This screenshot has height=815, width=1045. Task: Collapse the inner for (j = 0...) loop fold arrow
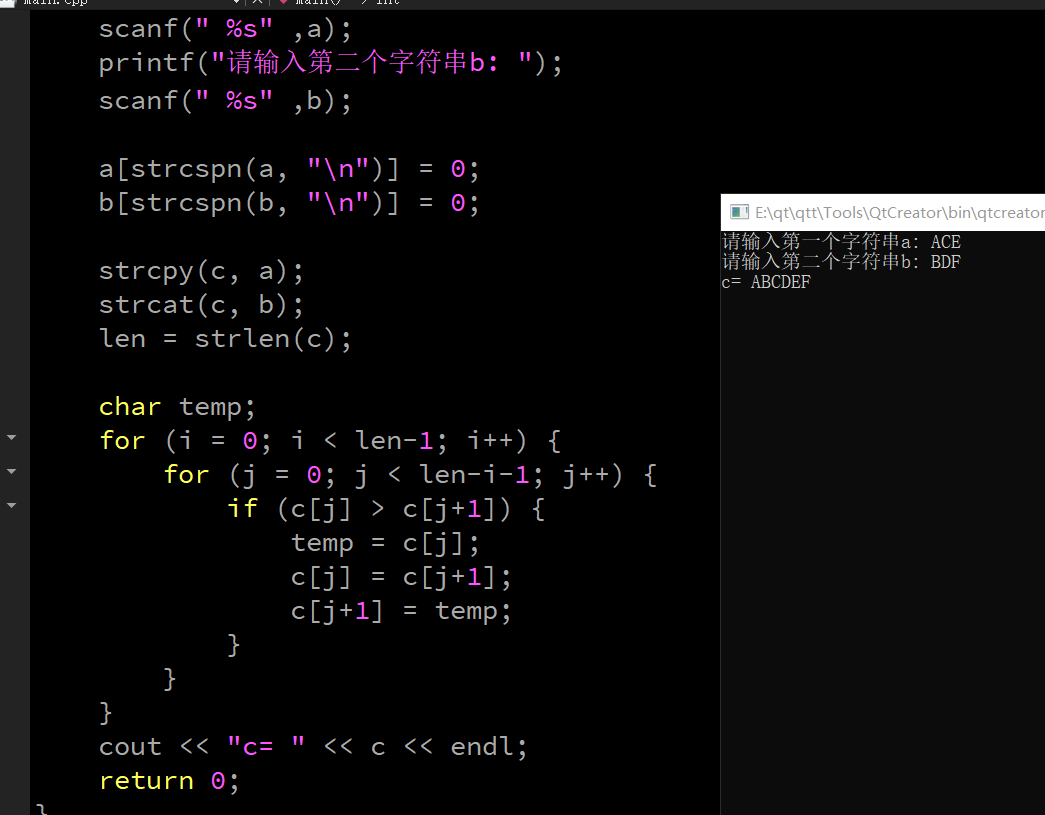[x=11, y=471]
